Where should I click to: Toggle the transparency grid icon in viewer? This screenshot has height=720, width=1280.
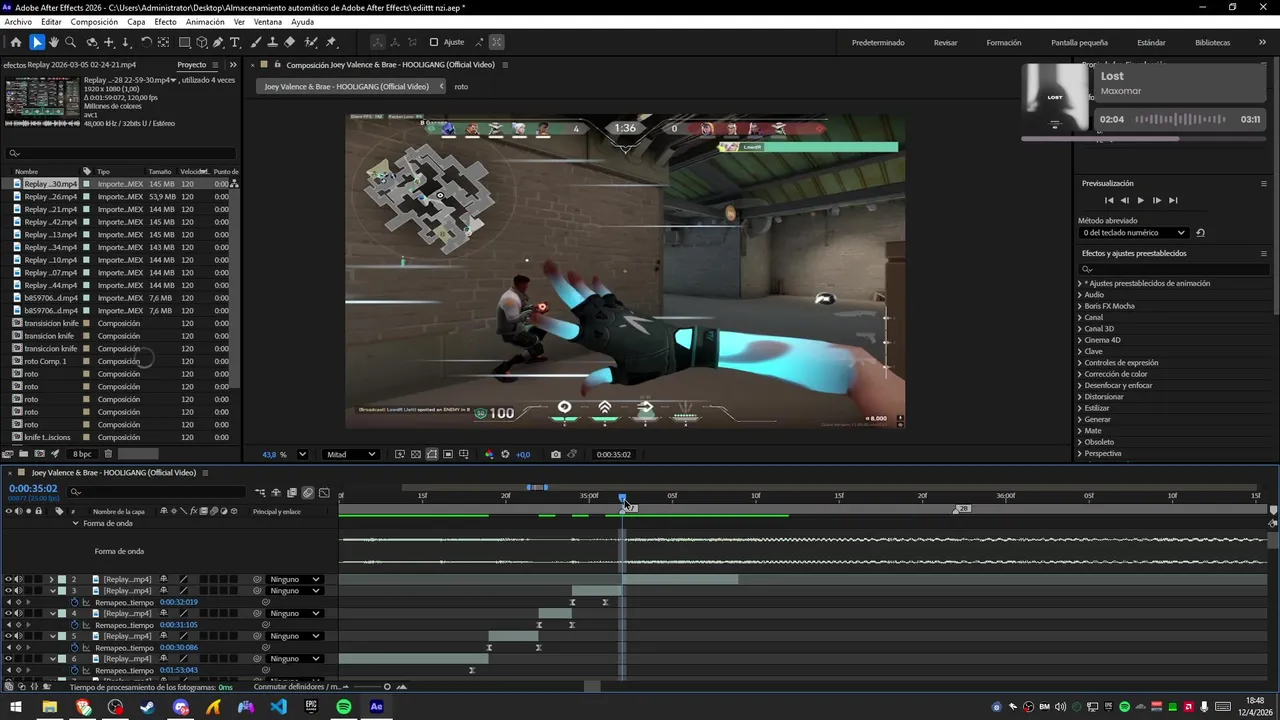tap(416, 454)
